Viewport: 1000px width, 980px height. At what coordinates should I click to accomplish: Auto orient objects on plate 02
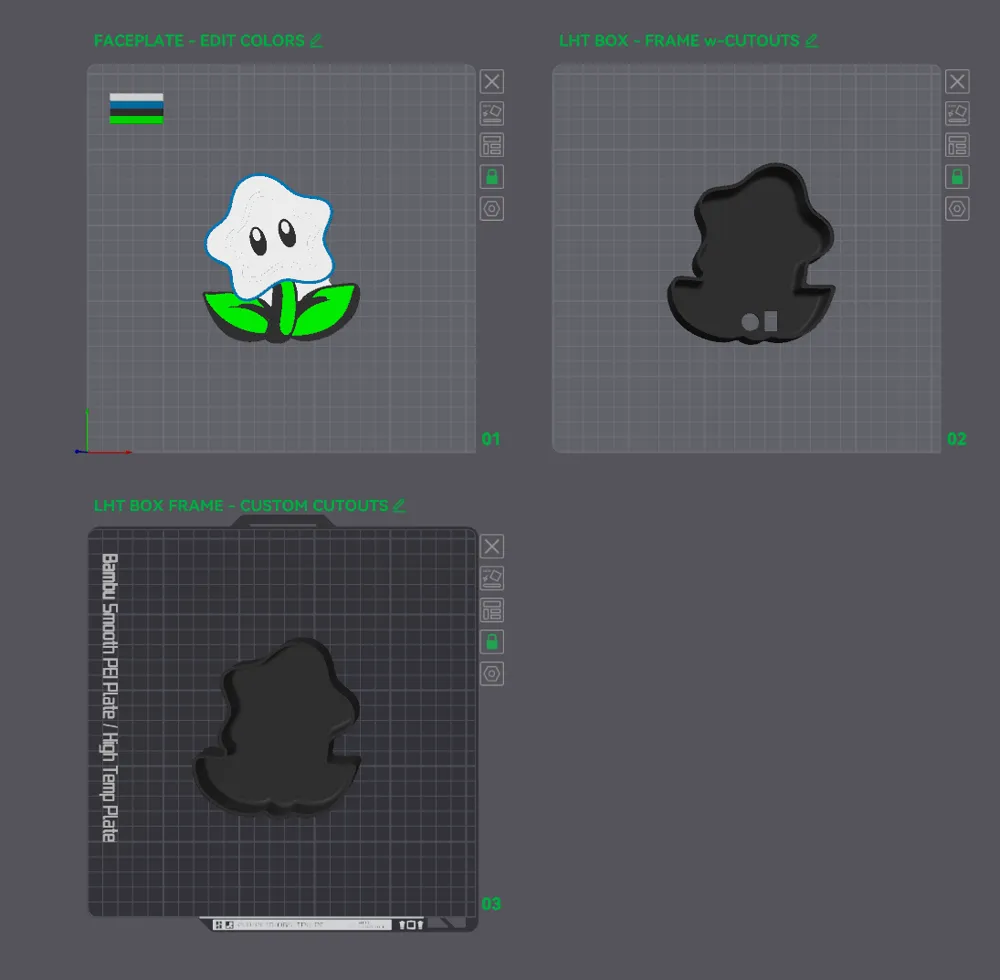957,113
